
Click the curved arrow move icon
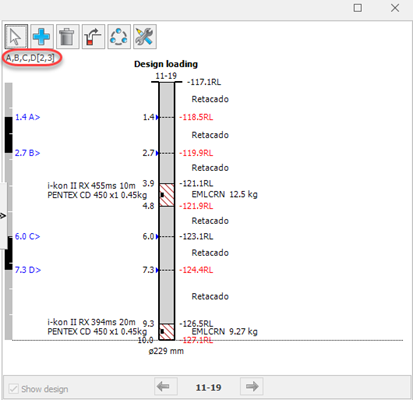click(93, 36)
